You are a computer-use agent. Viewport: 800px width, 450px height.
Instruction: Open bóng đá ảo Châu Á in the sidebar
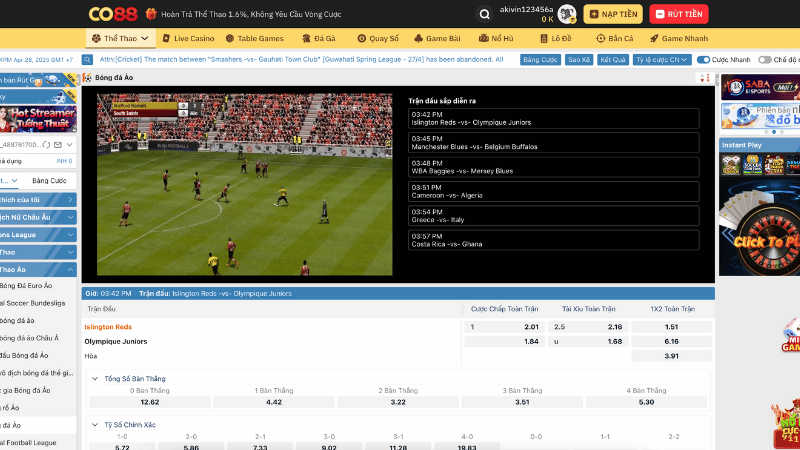click(30, 338)
